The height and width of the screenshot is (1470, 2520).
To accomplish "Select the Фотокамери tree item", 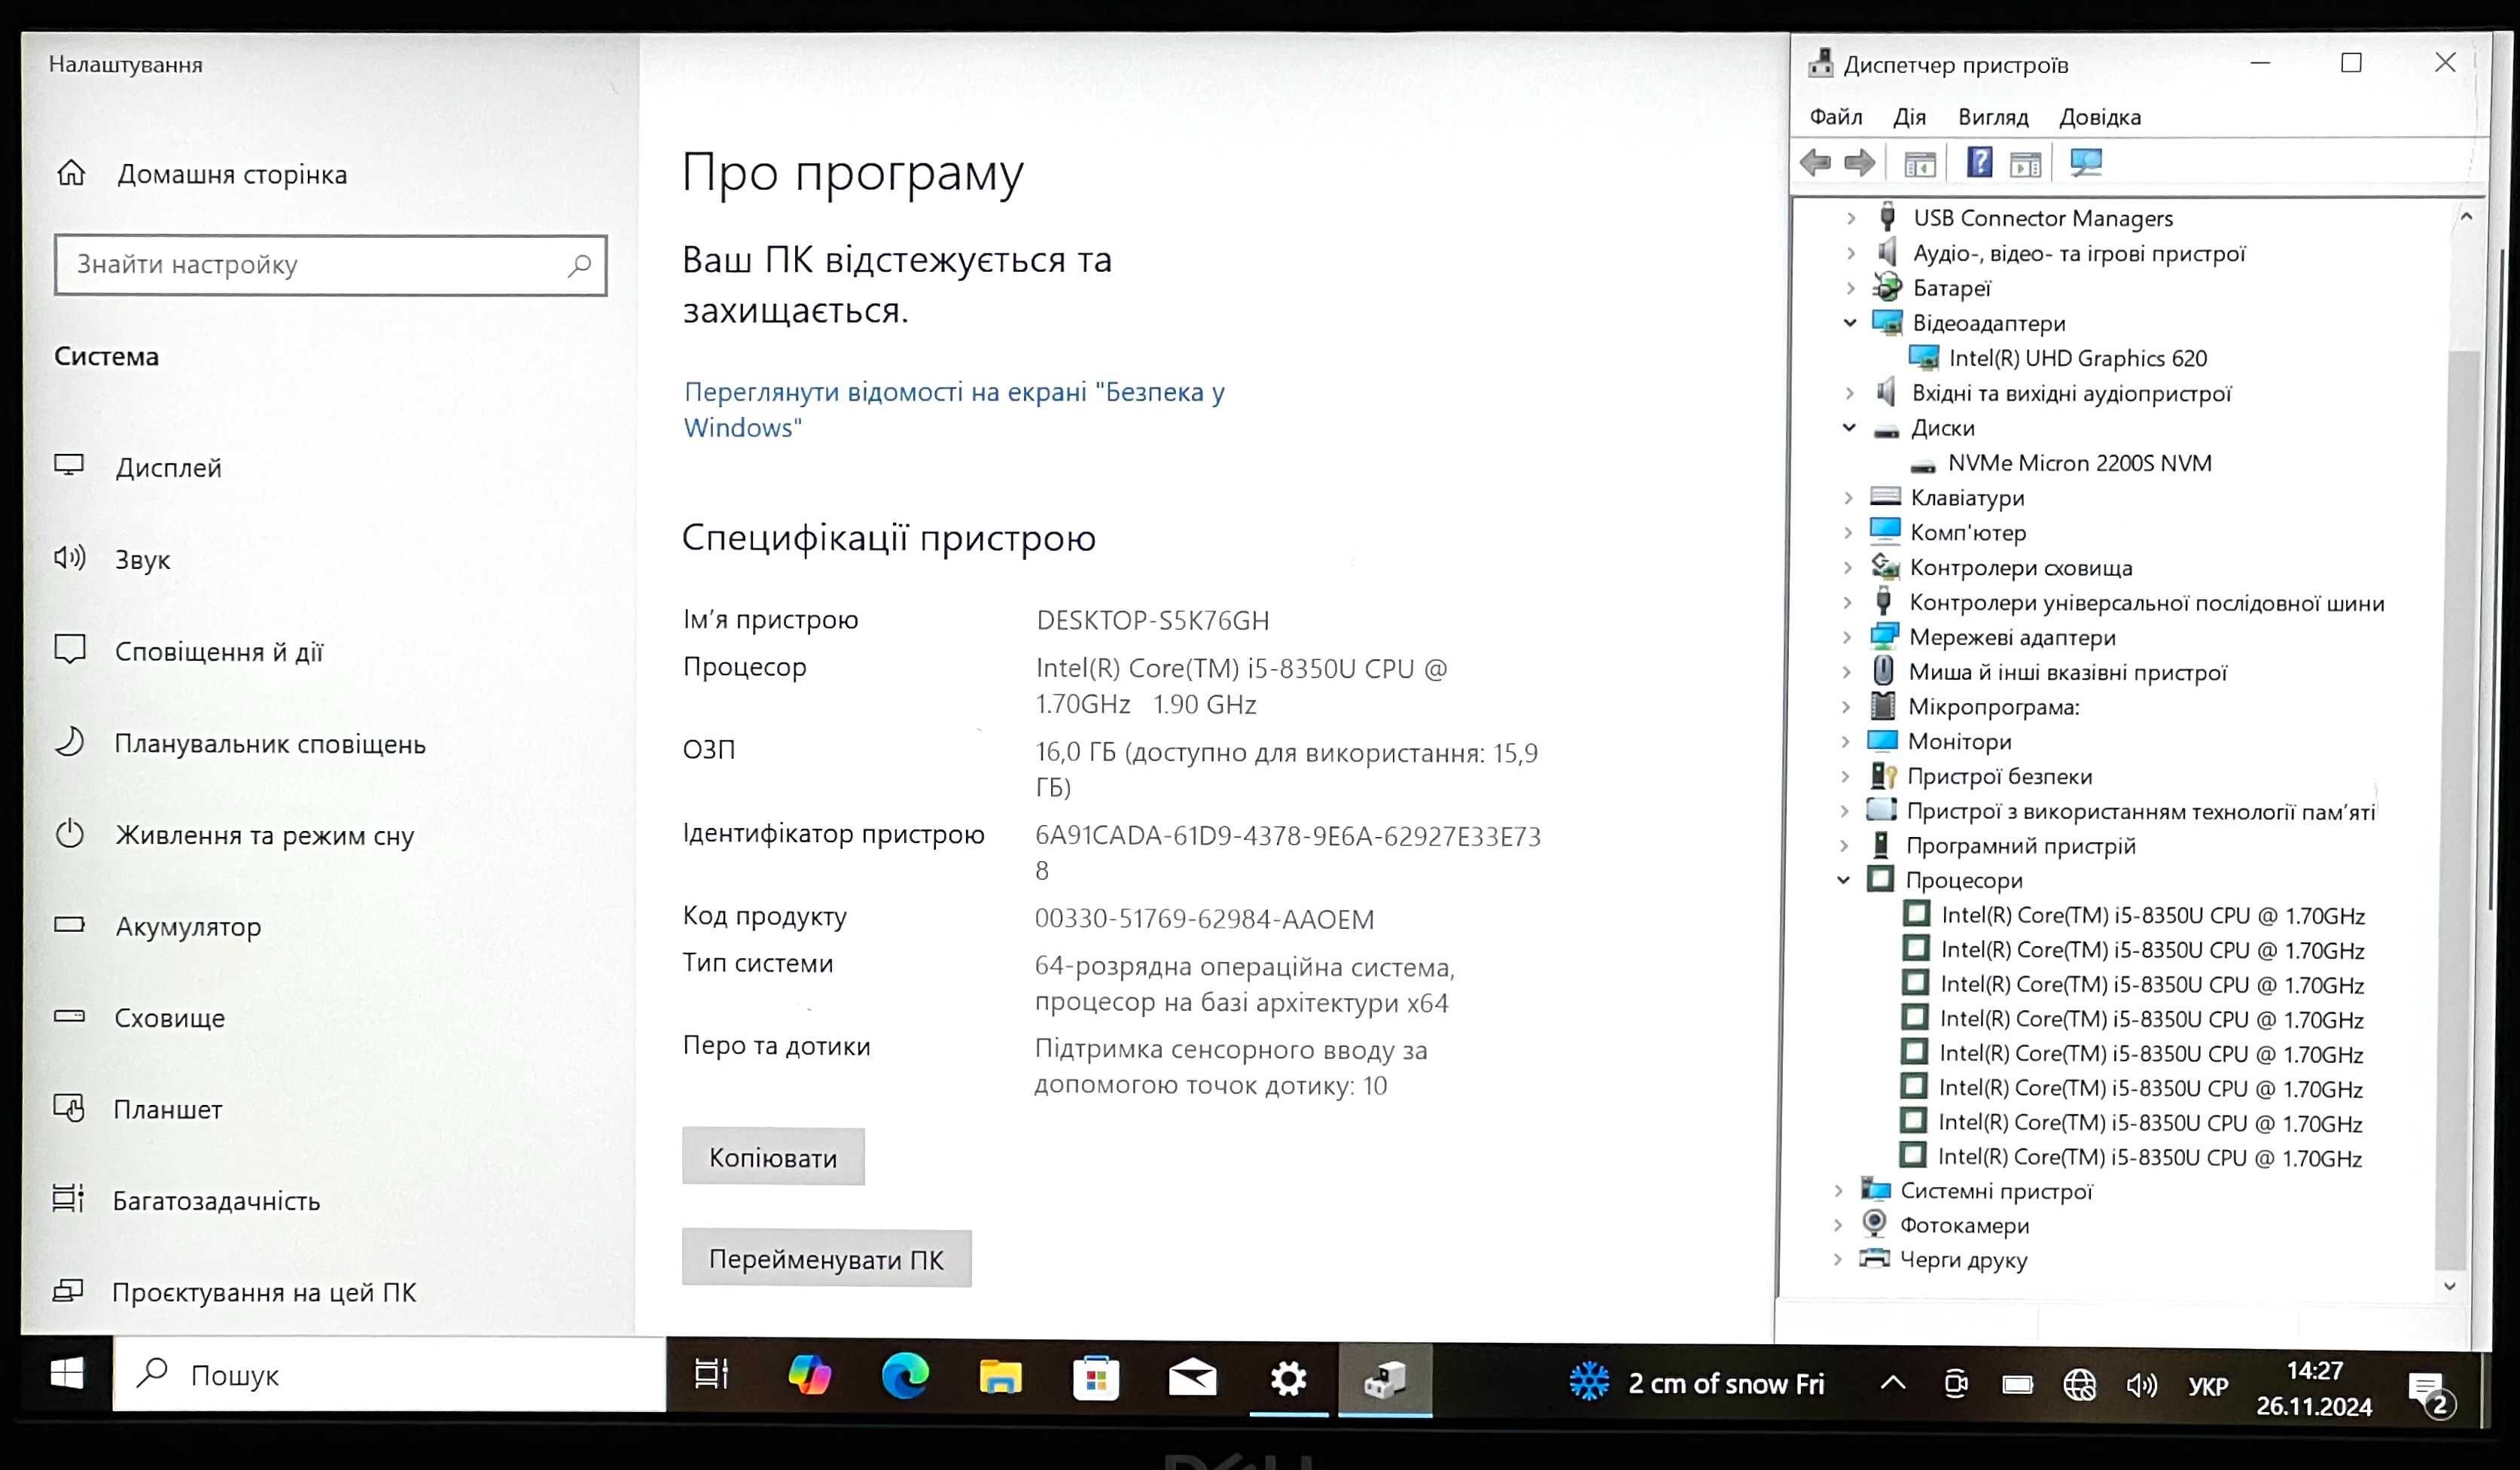I will tap(1964, 1225).
